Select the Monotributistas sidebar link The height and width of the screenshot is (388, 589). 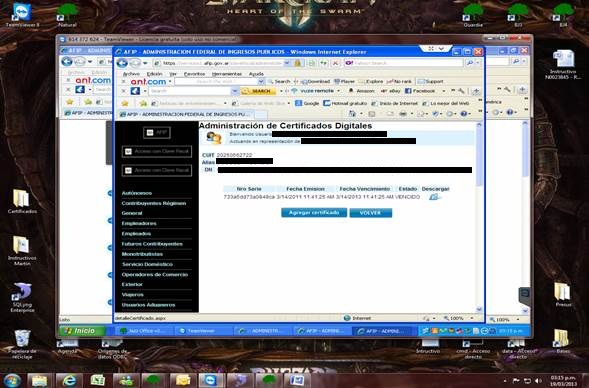tap(142, 254)
